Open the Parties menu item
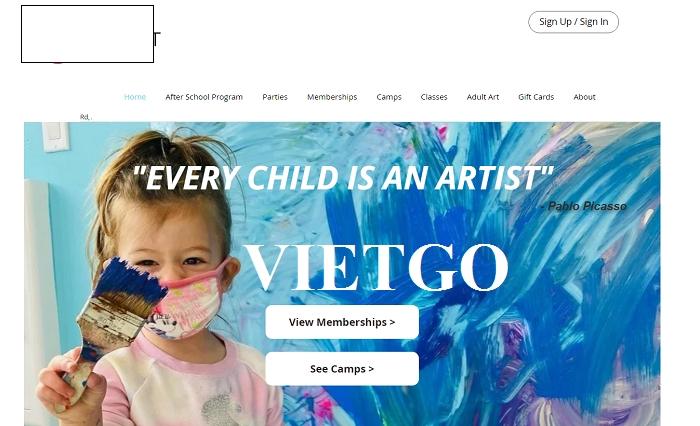This screenshot has width=700, height=426. pyautogui.click(x=275, y=97)
